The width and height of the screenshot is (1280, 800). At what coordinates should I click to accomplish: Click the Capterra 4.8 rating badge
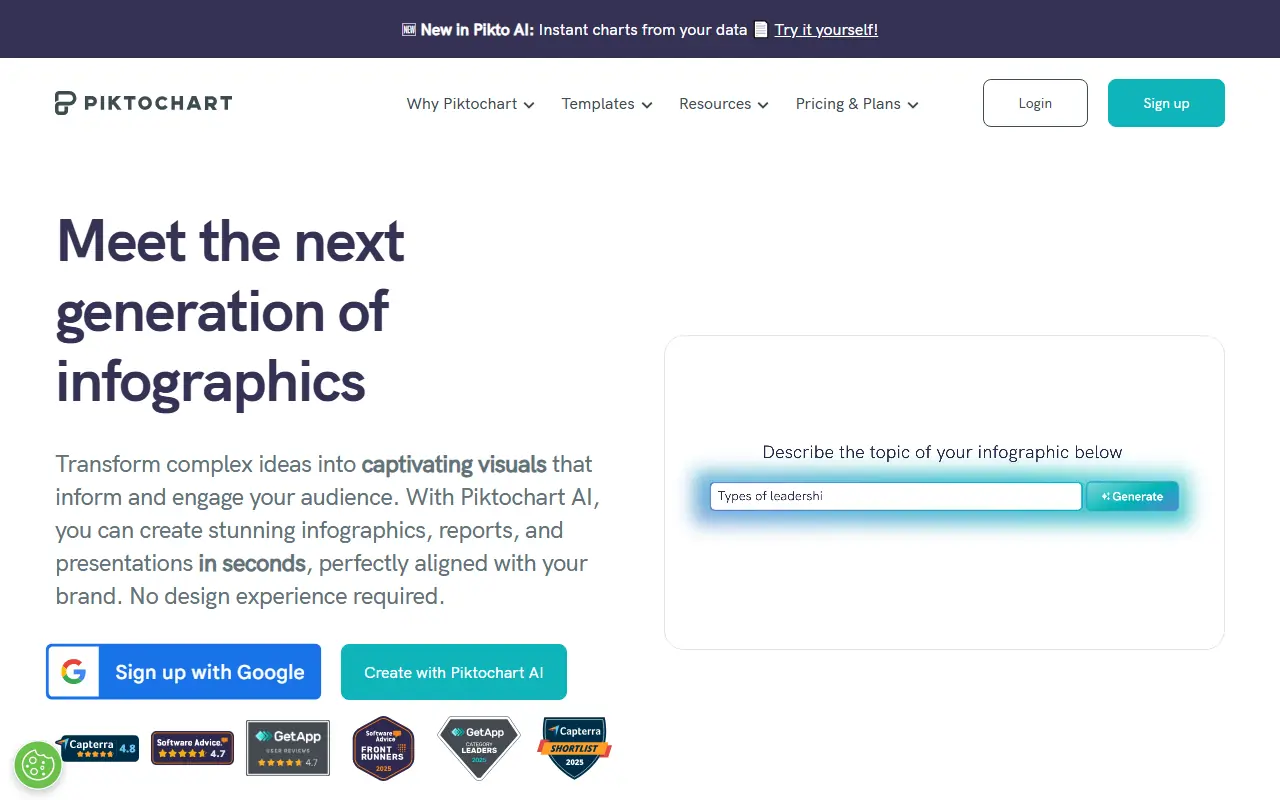[96, 747]
